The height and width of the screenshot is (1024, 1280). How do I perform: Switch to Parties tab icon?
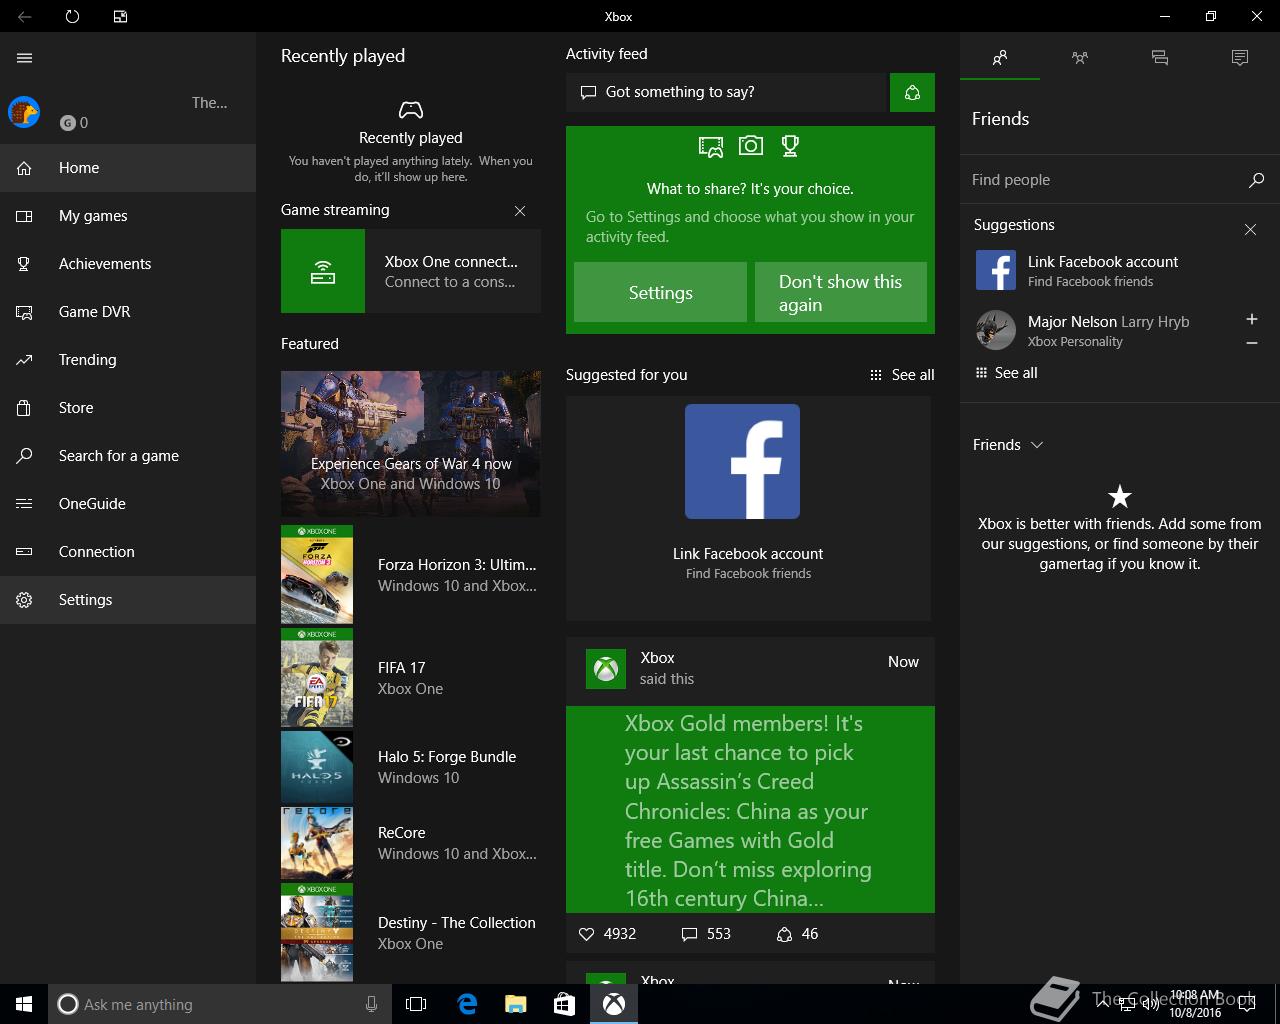tap(1080, 58)
